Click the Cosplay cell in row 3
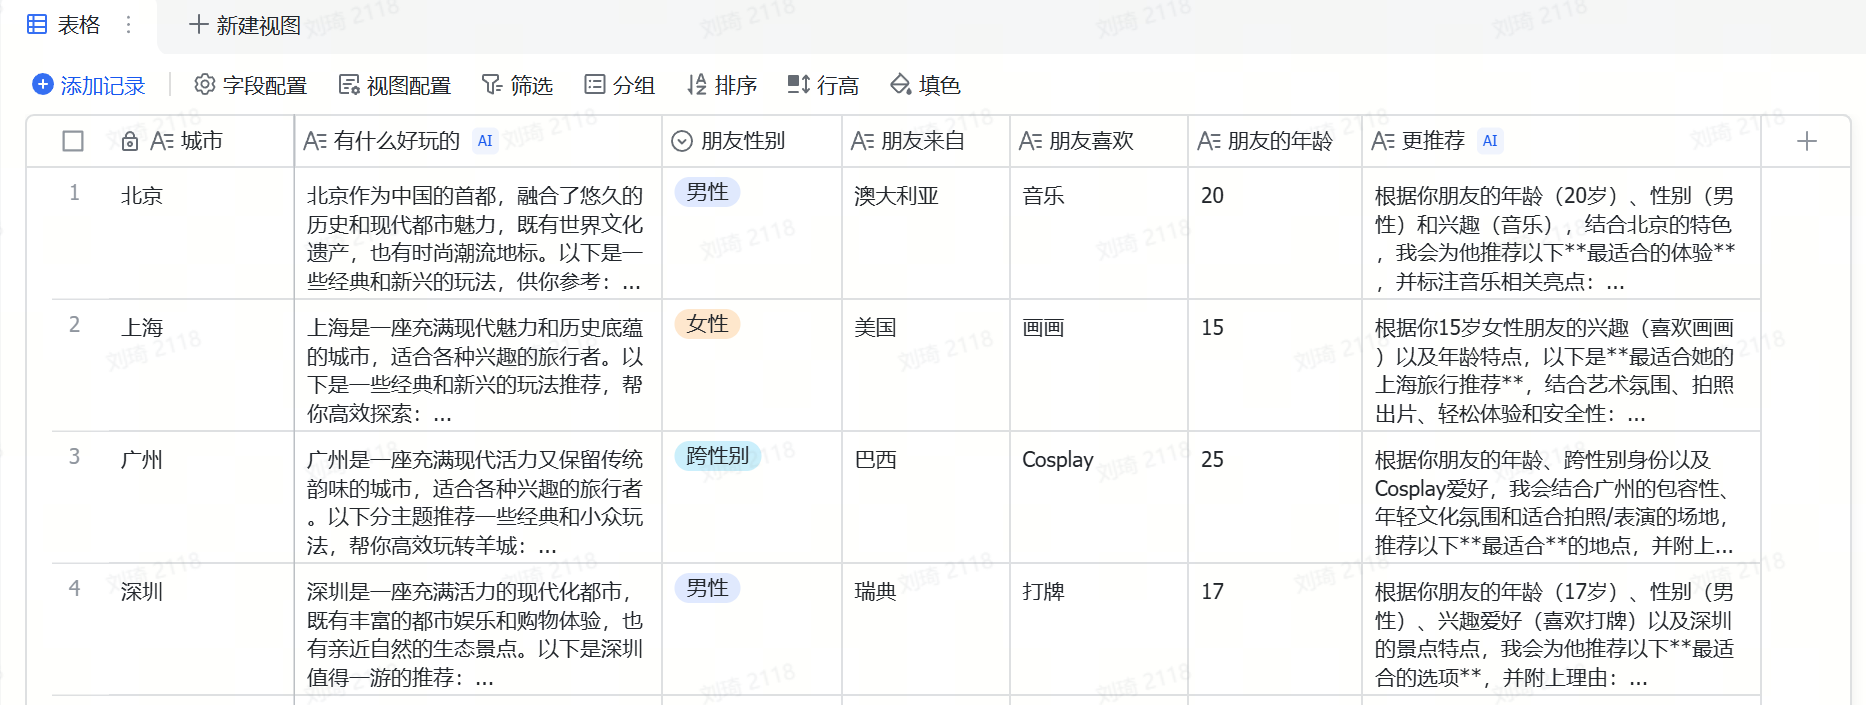 [1057, 460]
